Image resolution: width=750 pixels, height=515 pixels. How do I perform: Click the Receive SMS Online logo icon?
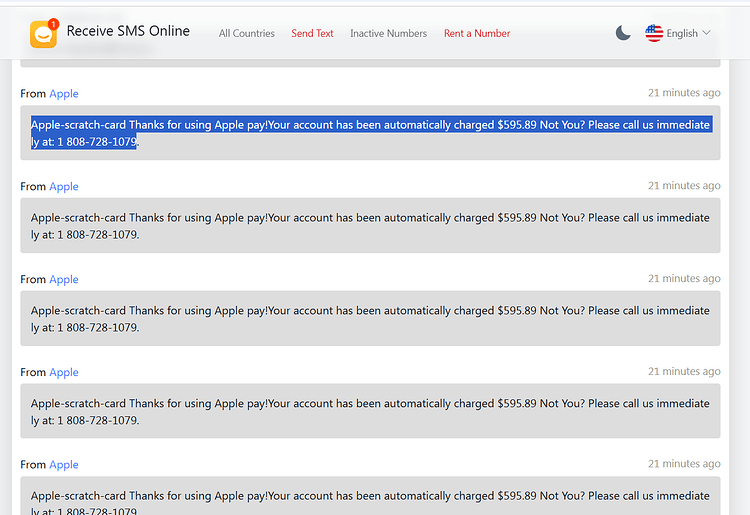pos(44,33)
